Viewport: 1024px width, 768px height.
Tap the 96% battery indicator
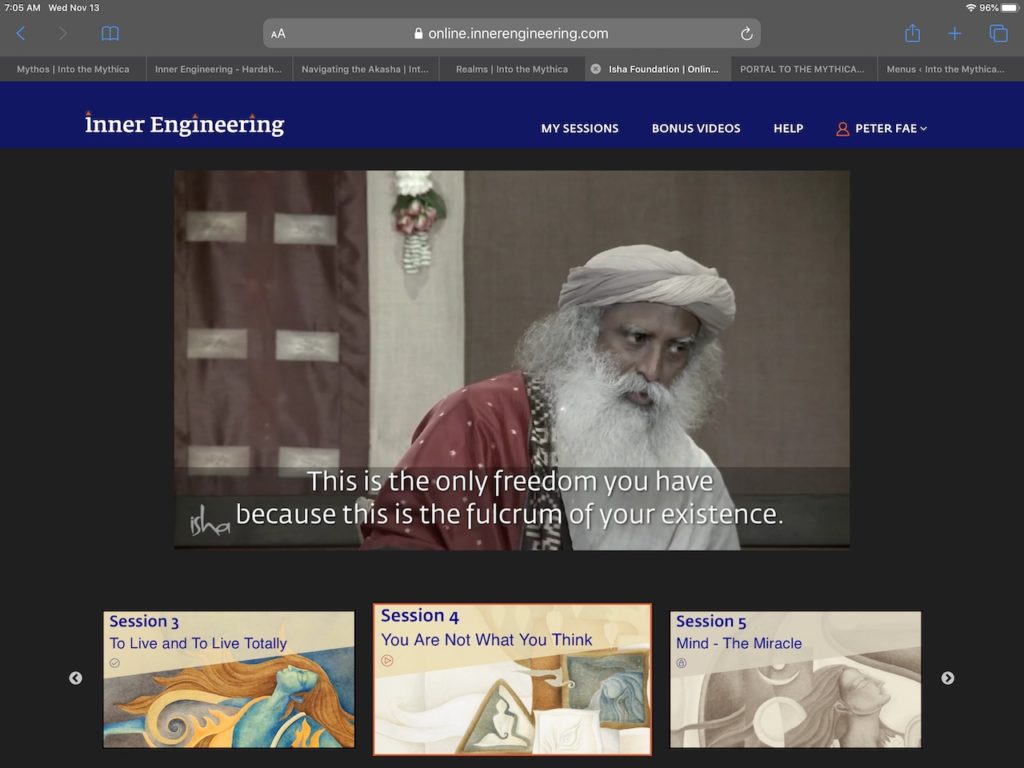(999, 8)
